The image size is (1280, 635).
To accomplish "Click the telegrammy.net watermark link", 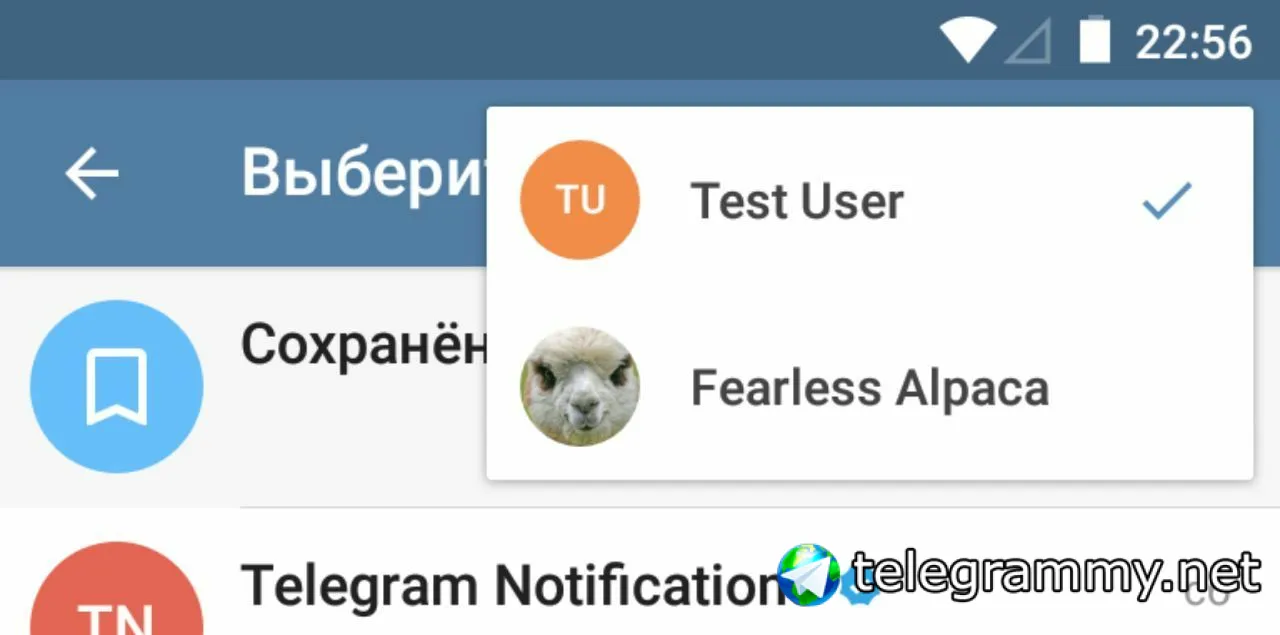I will click(x=1058, y=574).
